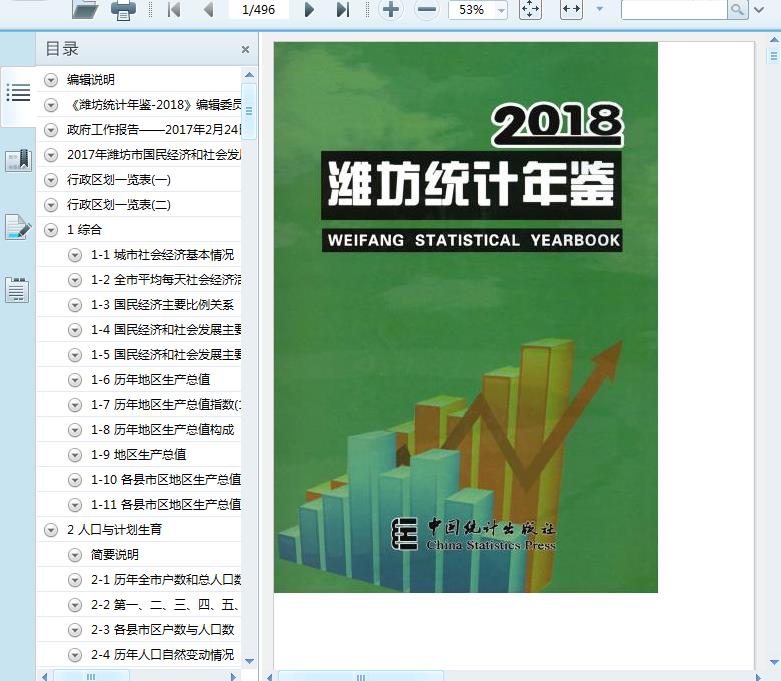The width and height of the screenshot is (781, 681).
Task: Open 1-3 国民经济主要比例关系
Action: pos(162,305)
